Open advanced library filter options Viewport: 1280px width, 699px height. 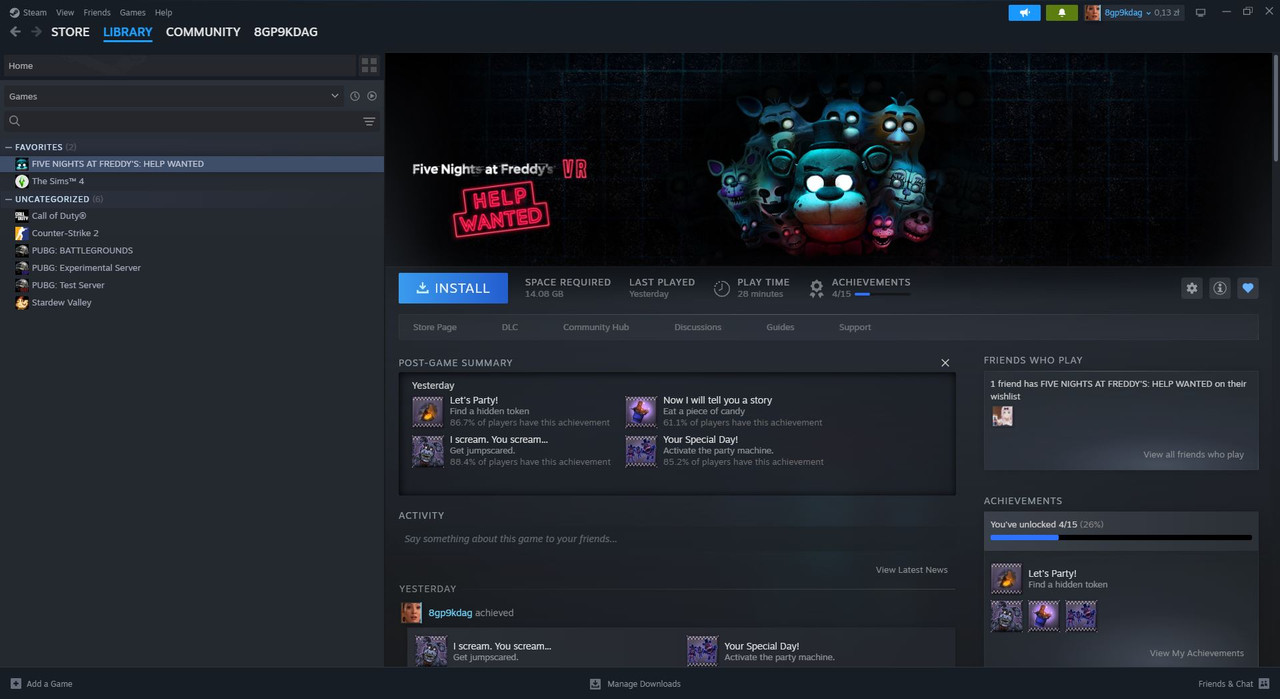click(369, 121)
